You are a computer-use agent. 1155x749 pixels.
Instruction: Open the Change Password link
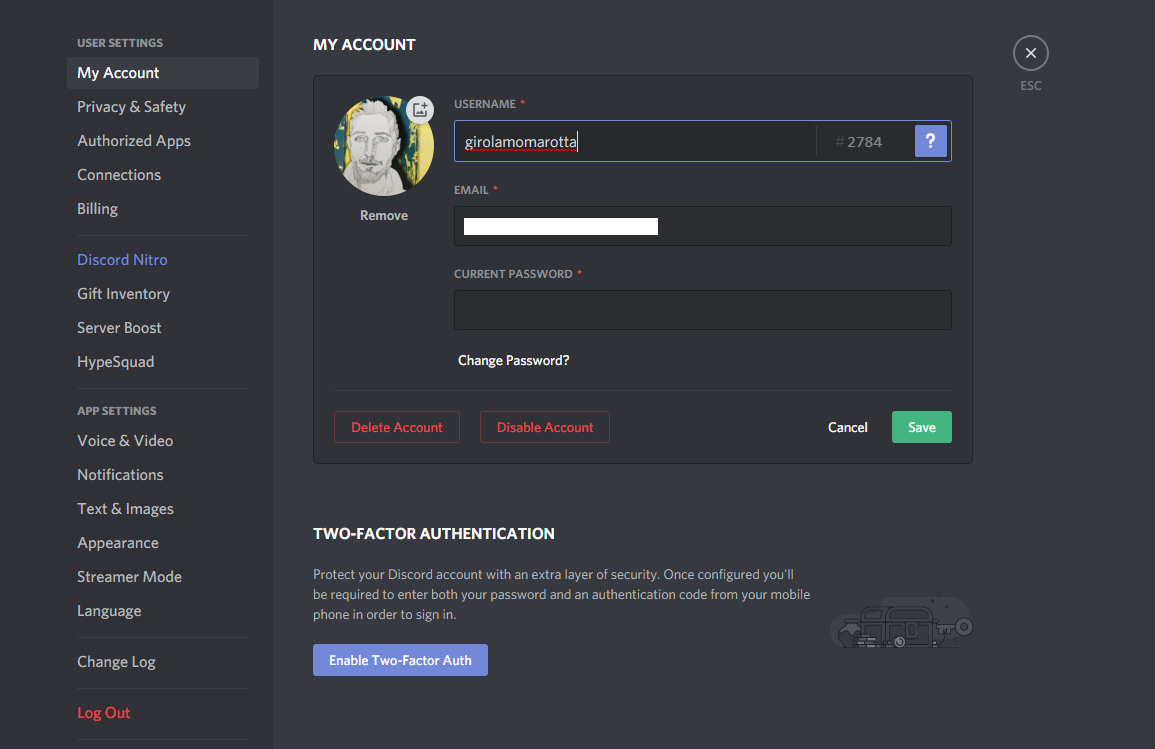(x=513, y=360)
